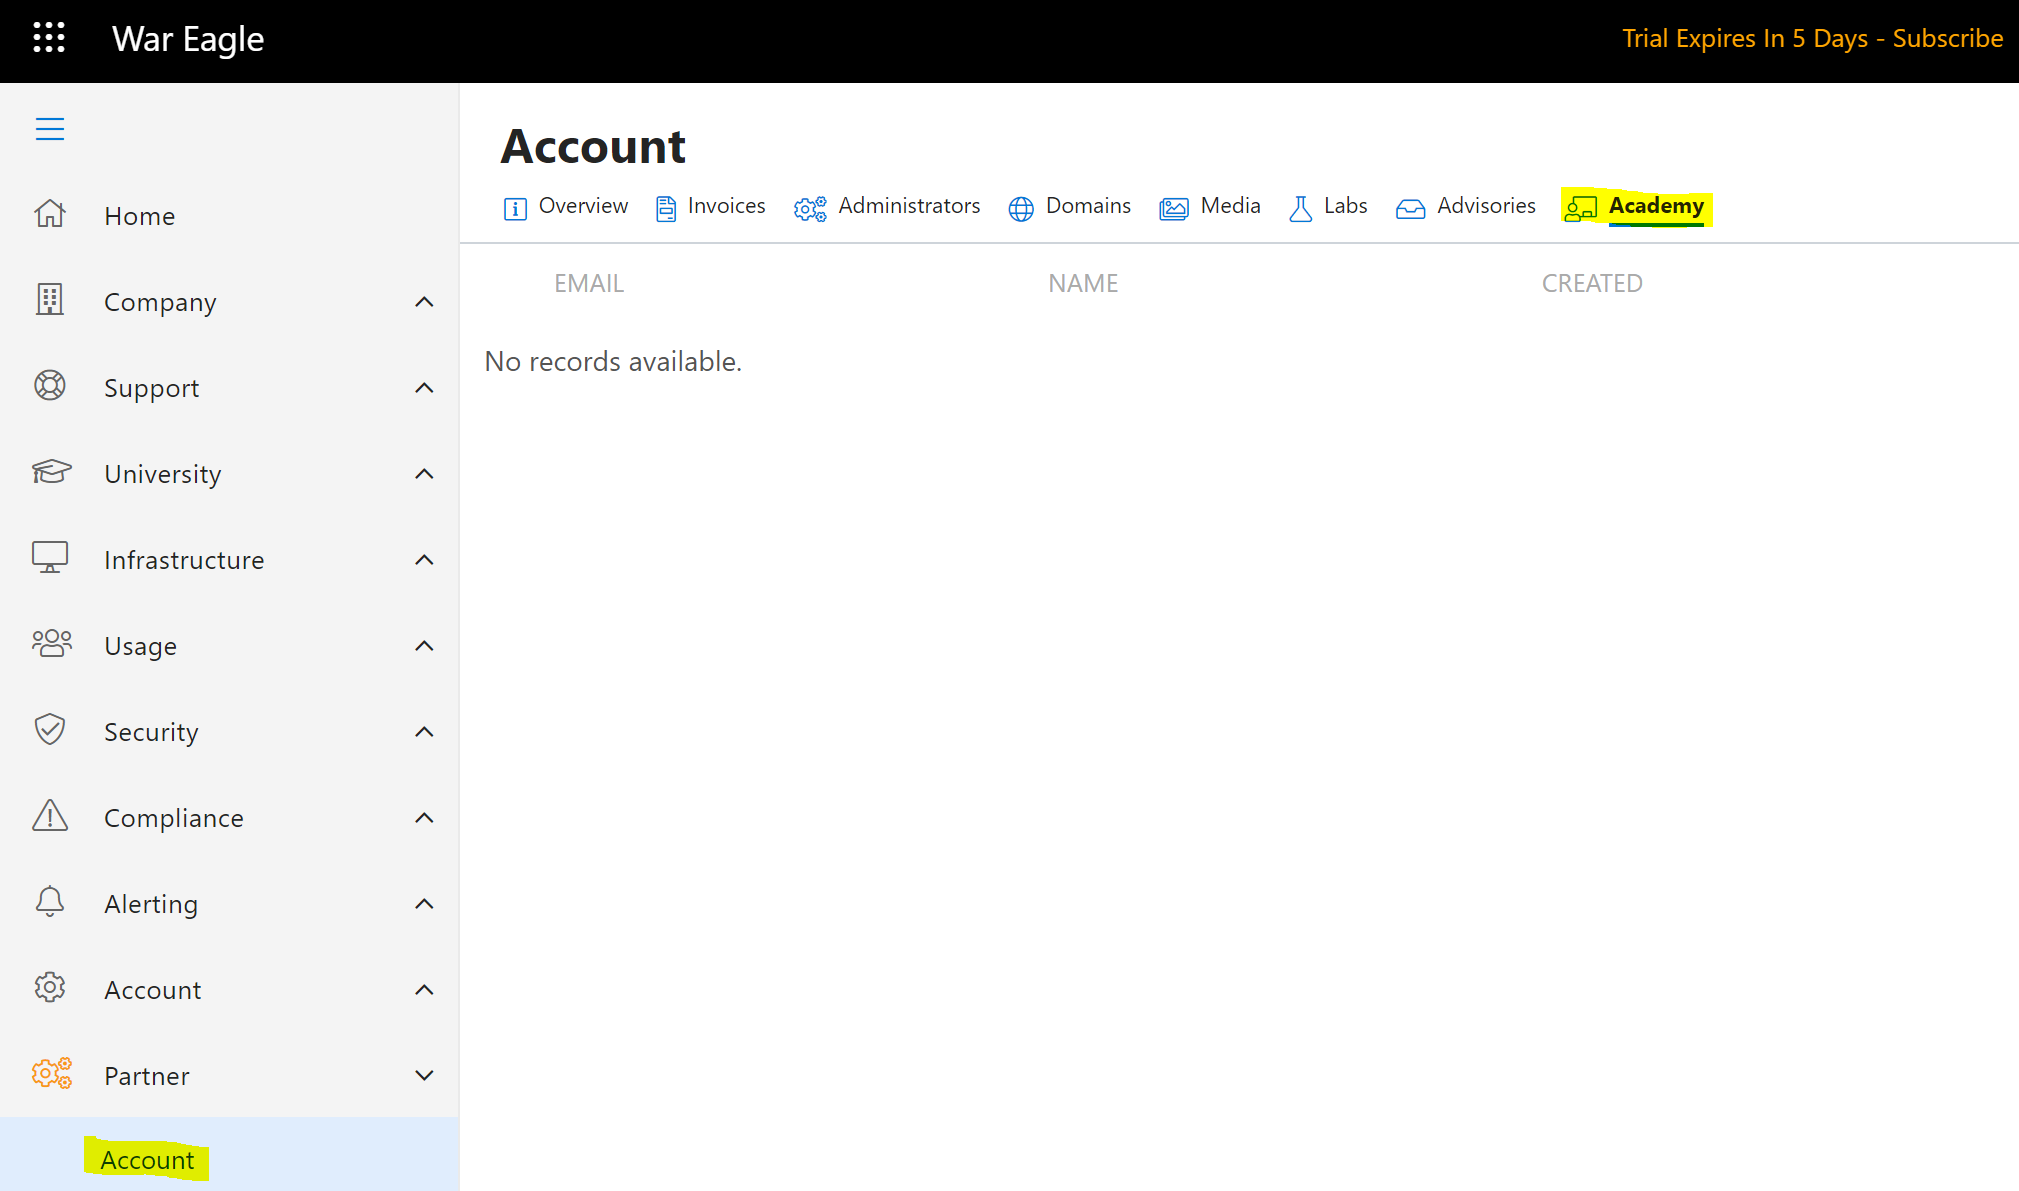
Task: Open the Compliance menu label
Action: pos(174,818)
